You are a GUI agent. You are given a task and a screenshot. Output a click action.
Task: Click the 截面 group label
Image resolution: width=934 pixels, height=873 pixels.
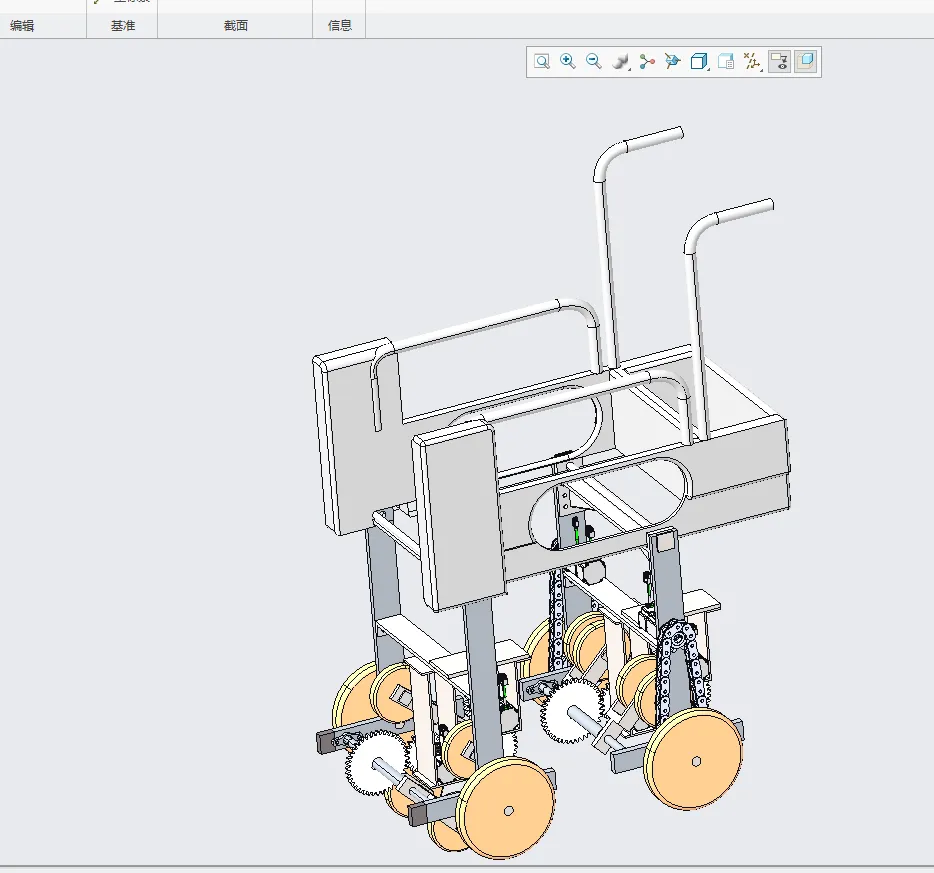(236, 26)
